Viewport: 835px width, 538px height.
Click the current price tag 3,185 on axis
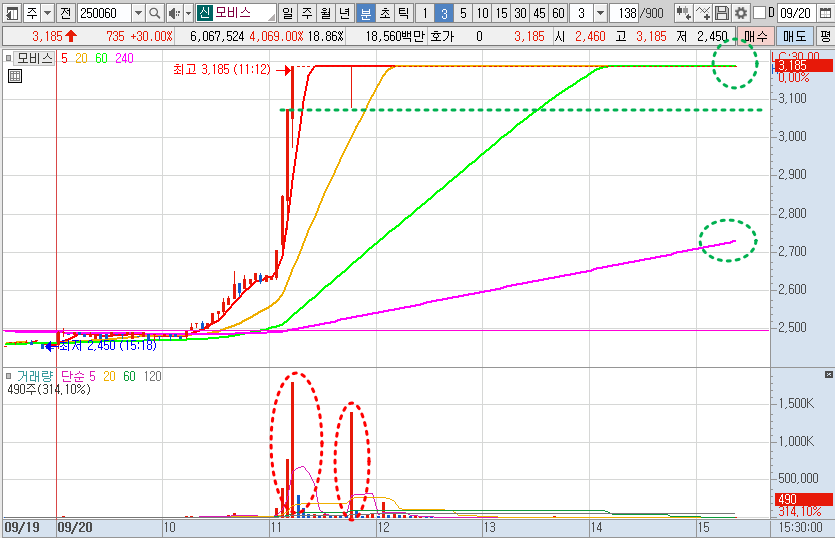804,66
